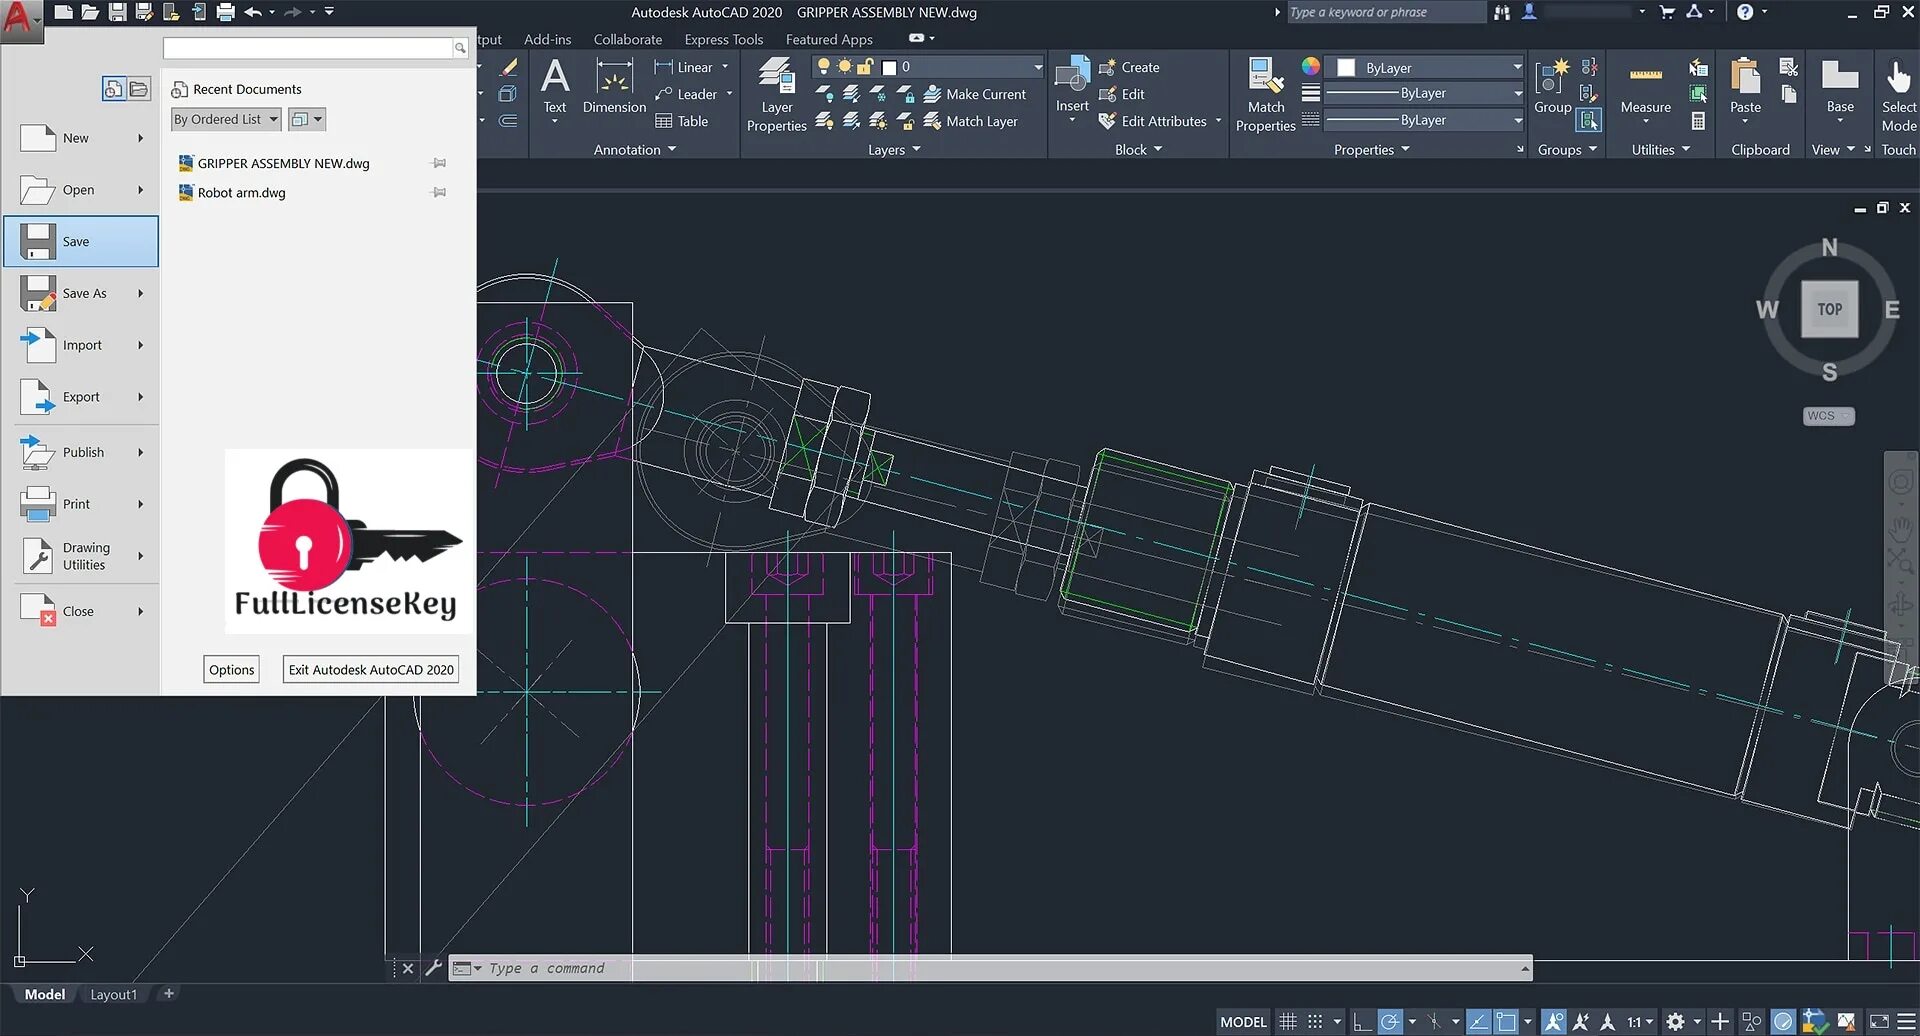
Task: Toggle ortho mode in status bar
Action: (x=1361, y=1022)
